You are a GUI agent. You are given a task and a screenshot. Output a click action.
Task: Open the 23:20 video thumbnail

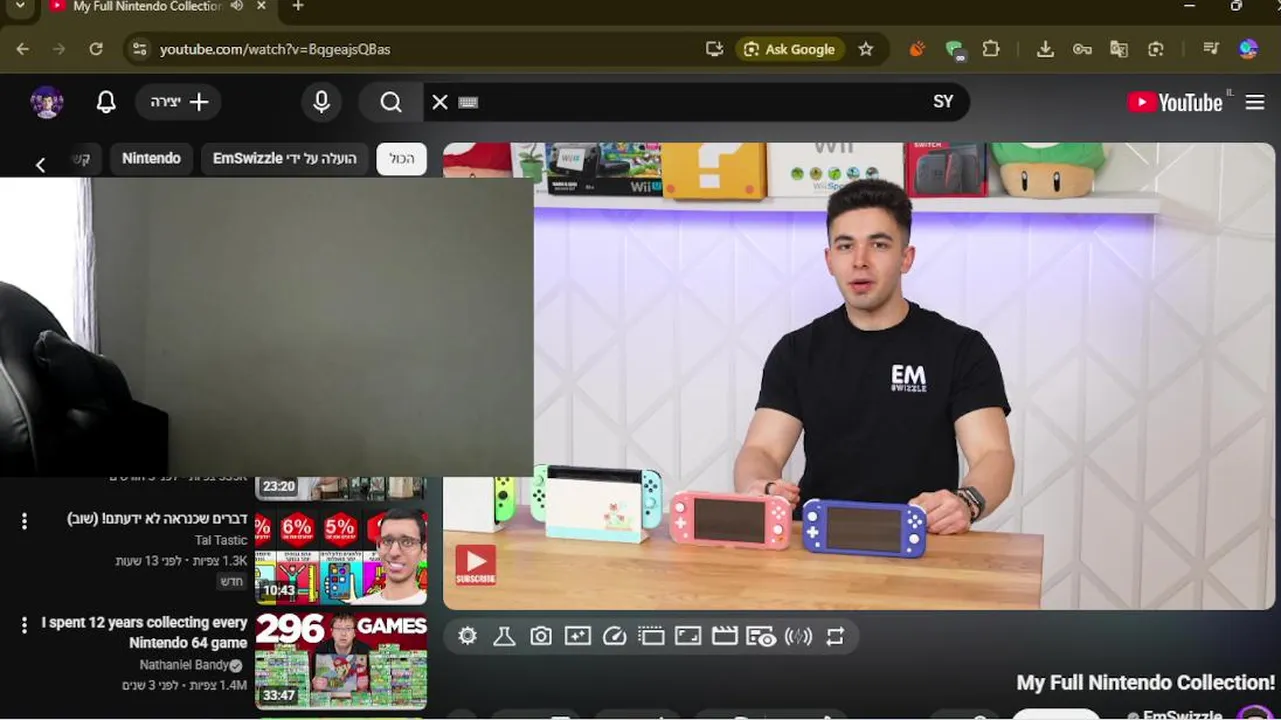341,488
